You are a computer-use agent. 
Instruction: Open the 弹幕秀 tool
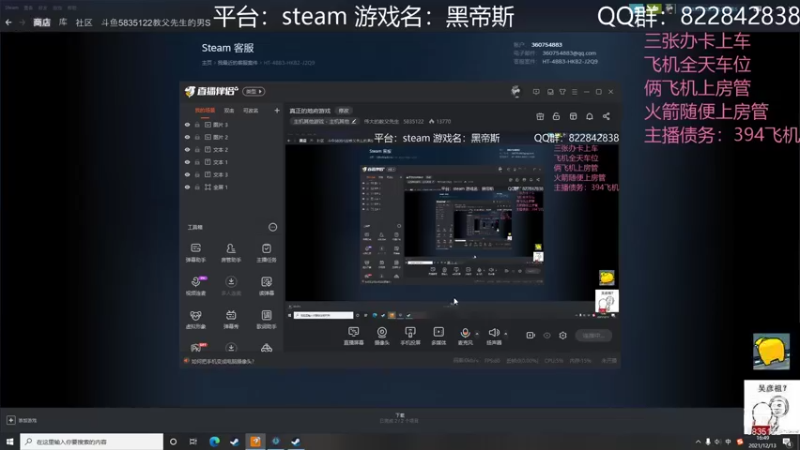231,319
